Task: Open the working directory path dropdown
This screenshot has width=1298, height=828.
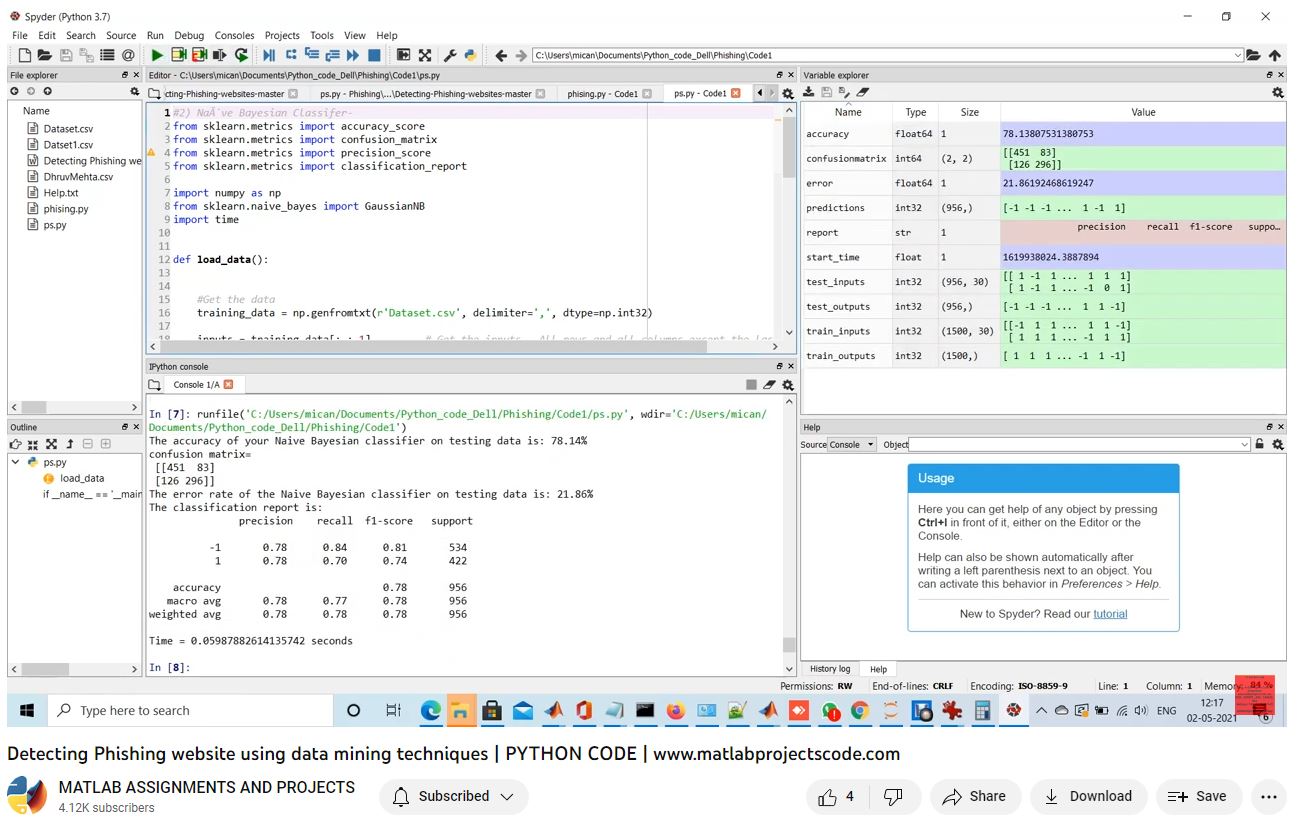Action: tap(1237, 56)
